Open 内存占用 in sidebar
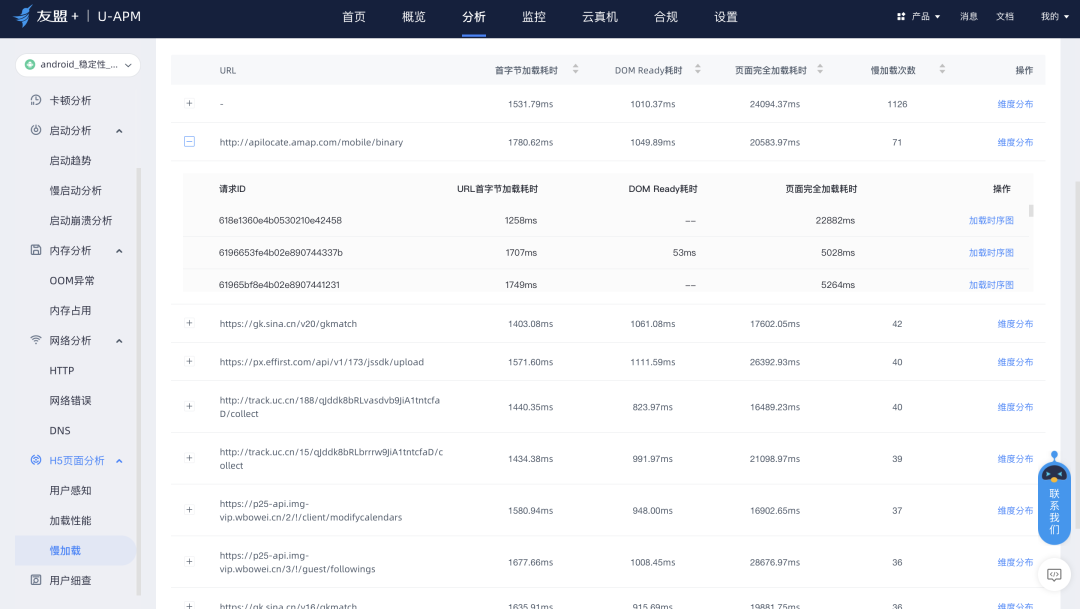The image size is (1080, 609). tap(70, 311)
